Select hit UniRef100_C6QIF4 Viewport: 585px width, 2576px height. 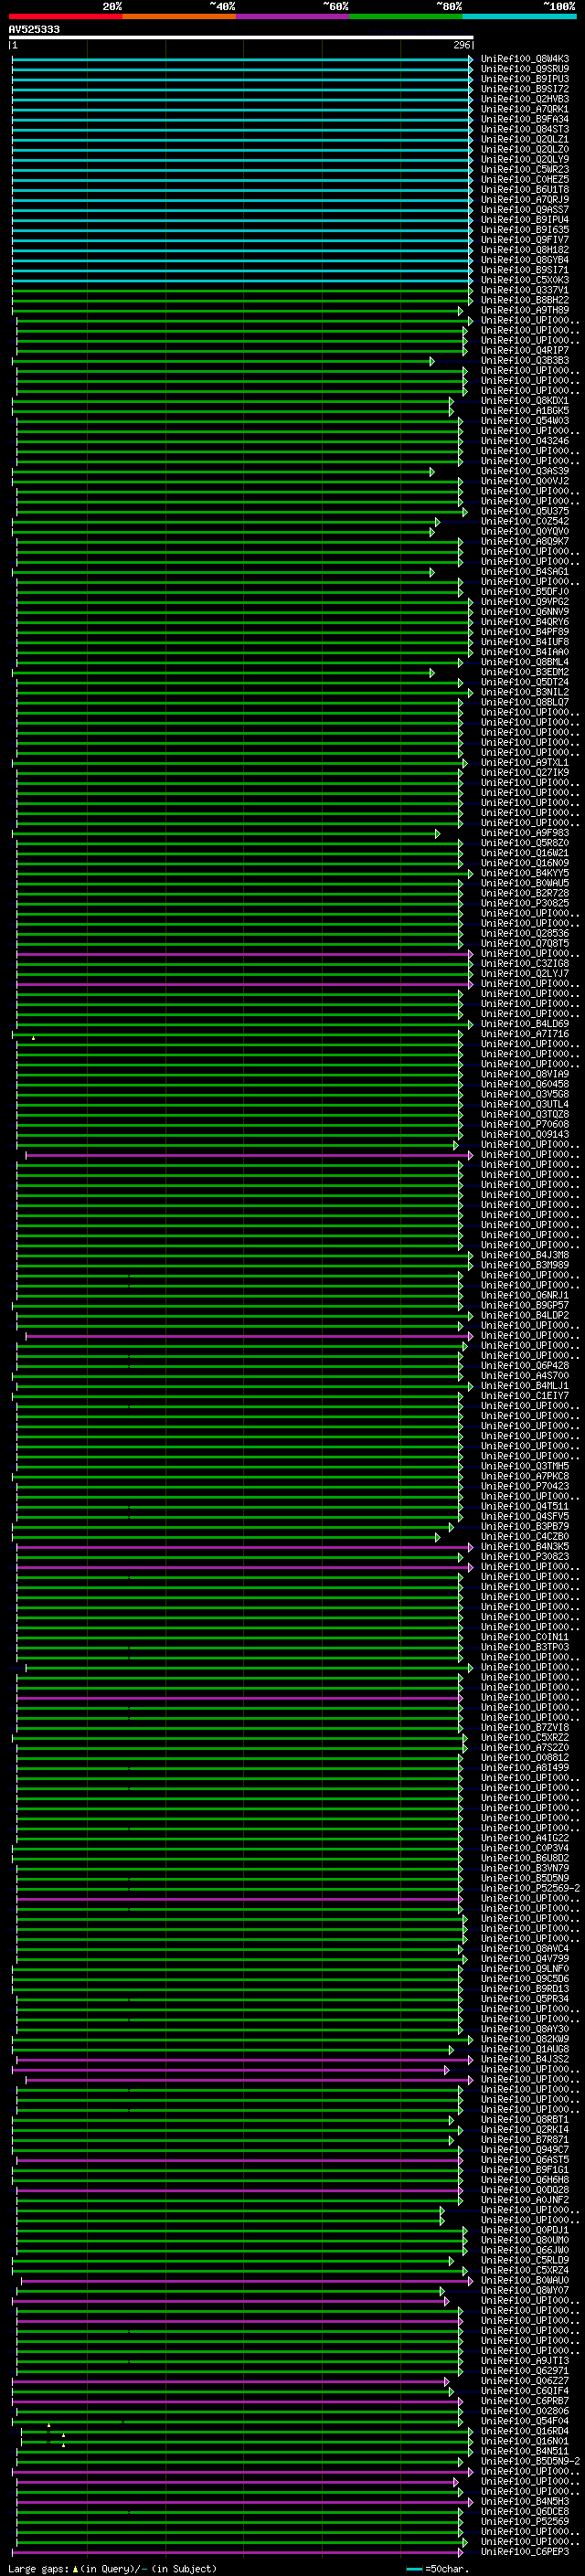[x=524, y=2391]
